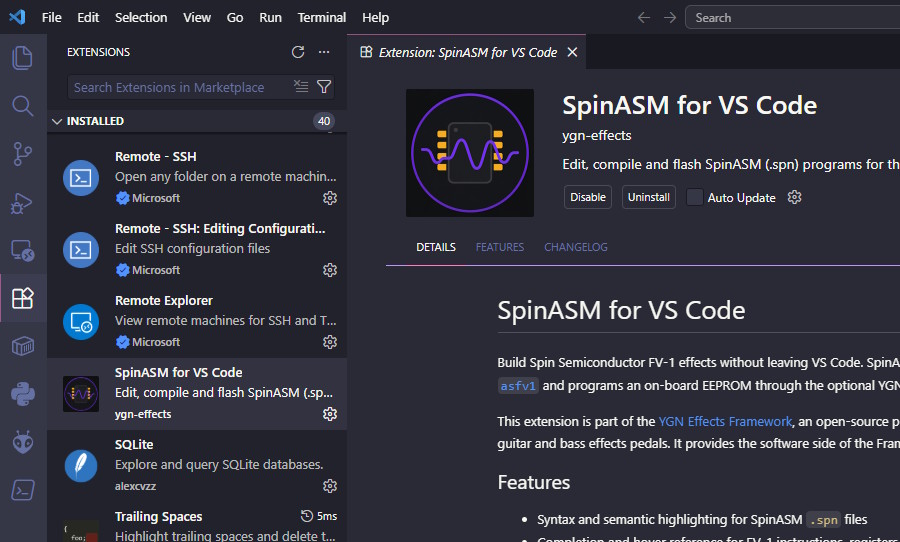Switch to the FEATURES tab

(x=499, y=247)
